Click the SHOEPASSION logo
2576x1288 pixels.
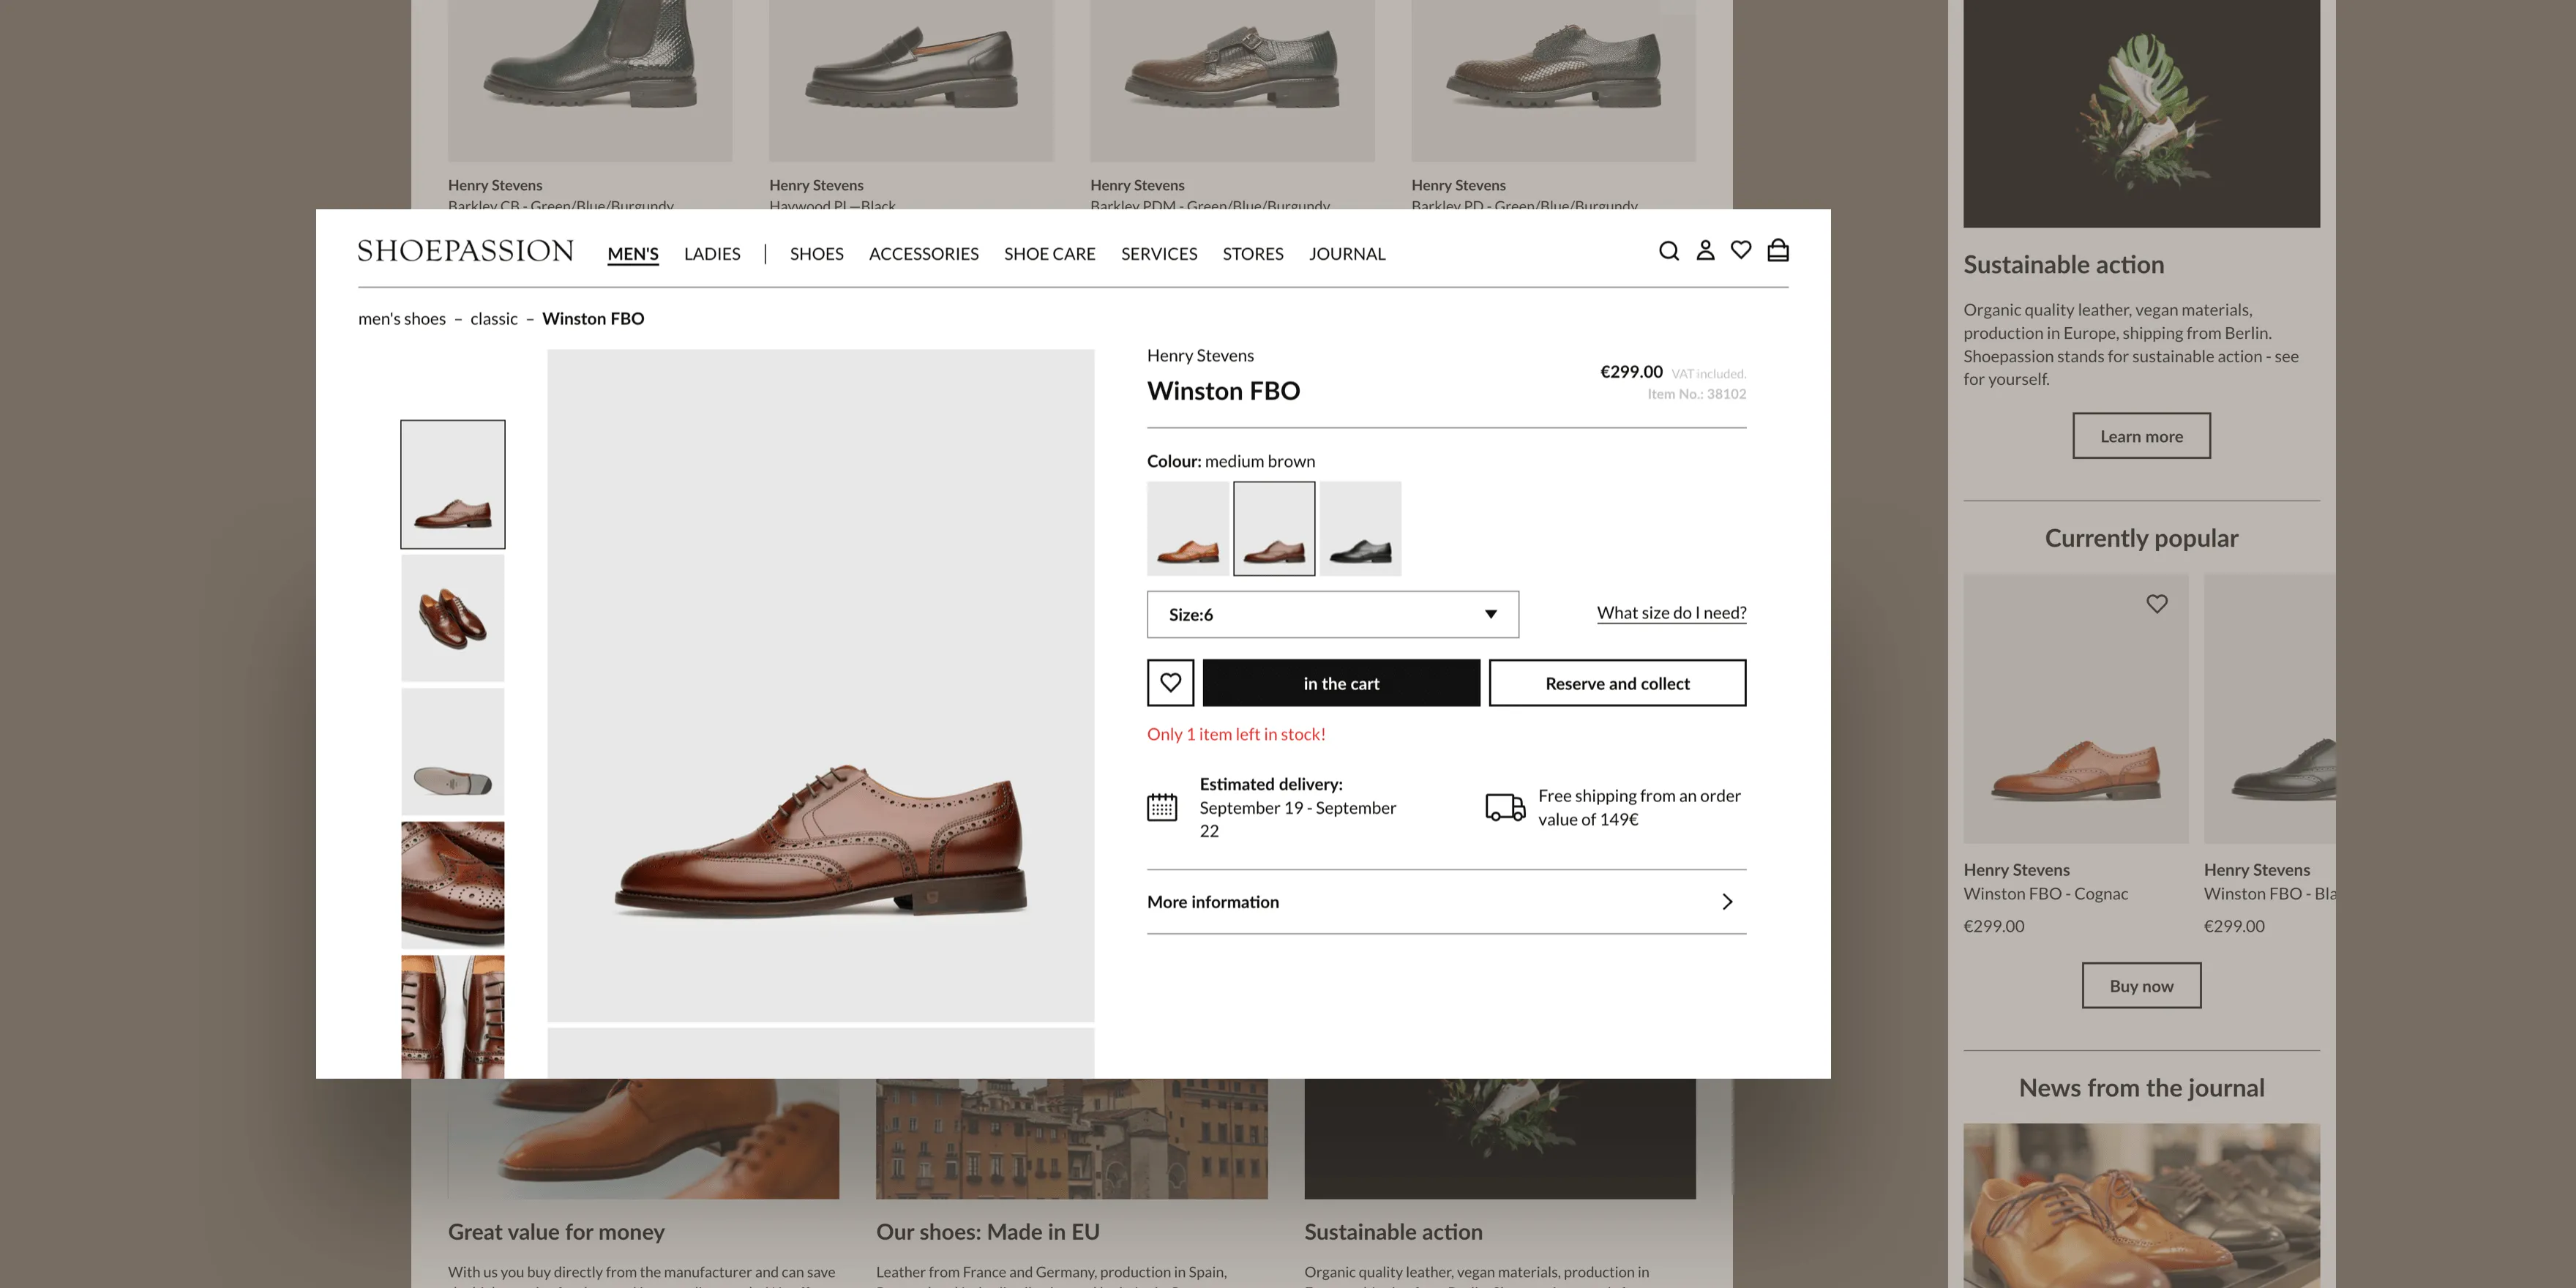(466, 251)
